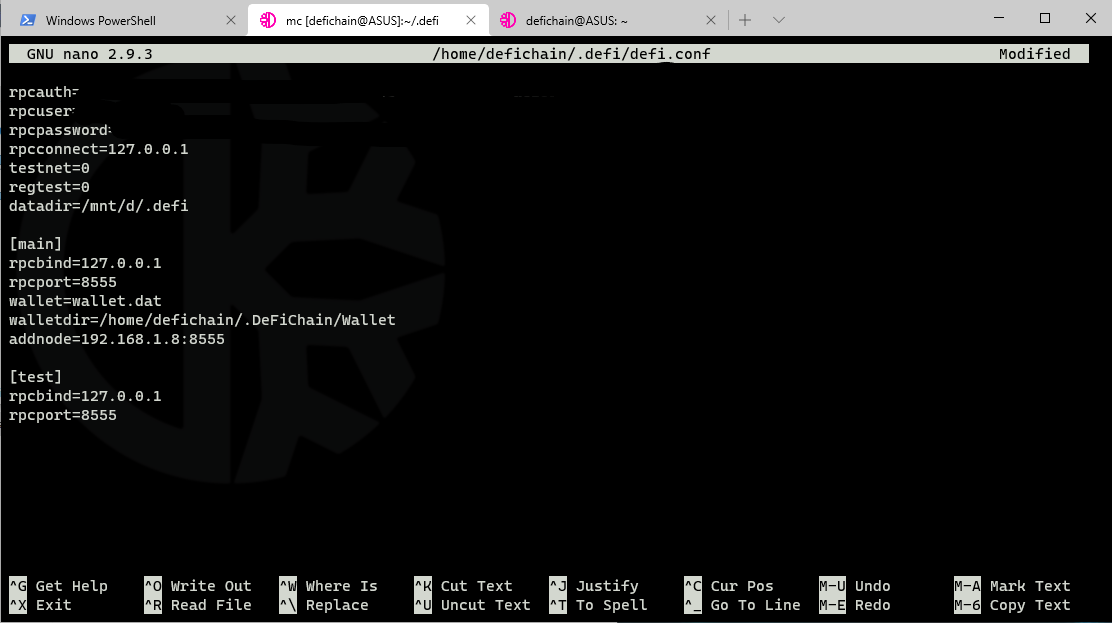The width and height of the screenshot is (1112, 623).
Task: Click the datadir=/mnt/d/.defi line
Action: coord(99,206)
